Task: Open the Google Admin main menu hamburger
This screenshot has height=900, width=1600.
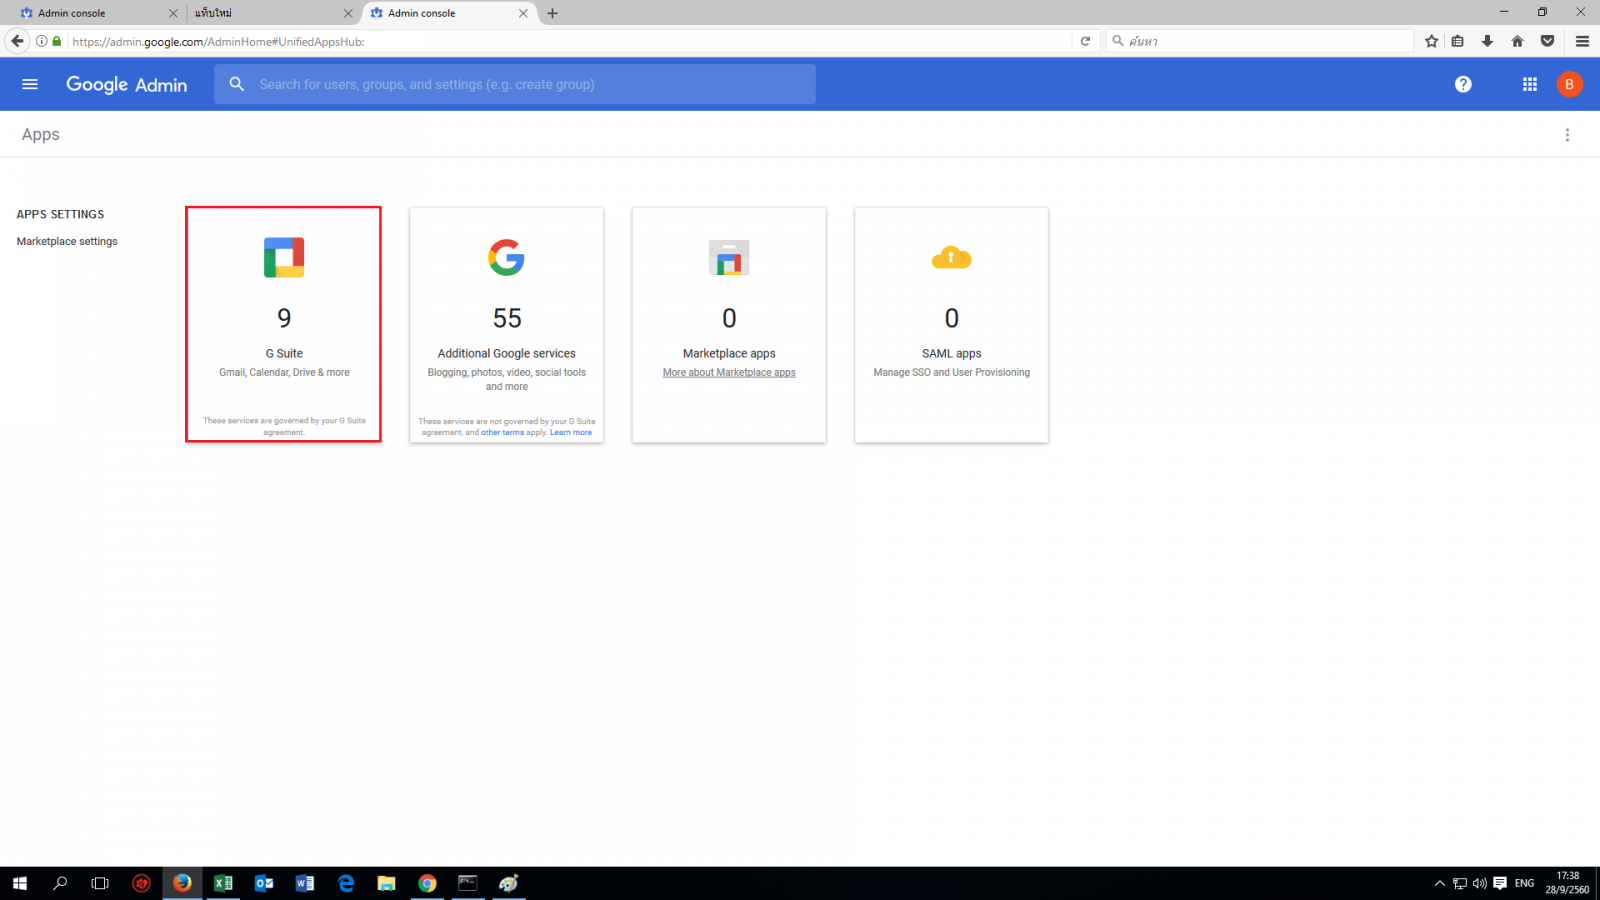Action: pos(30,84)
